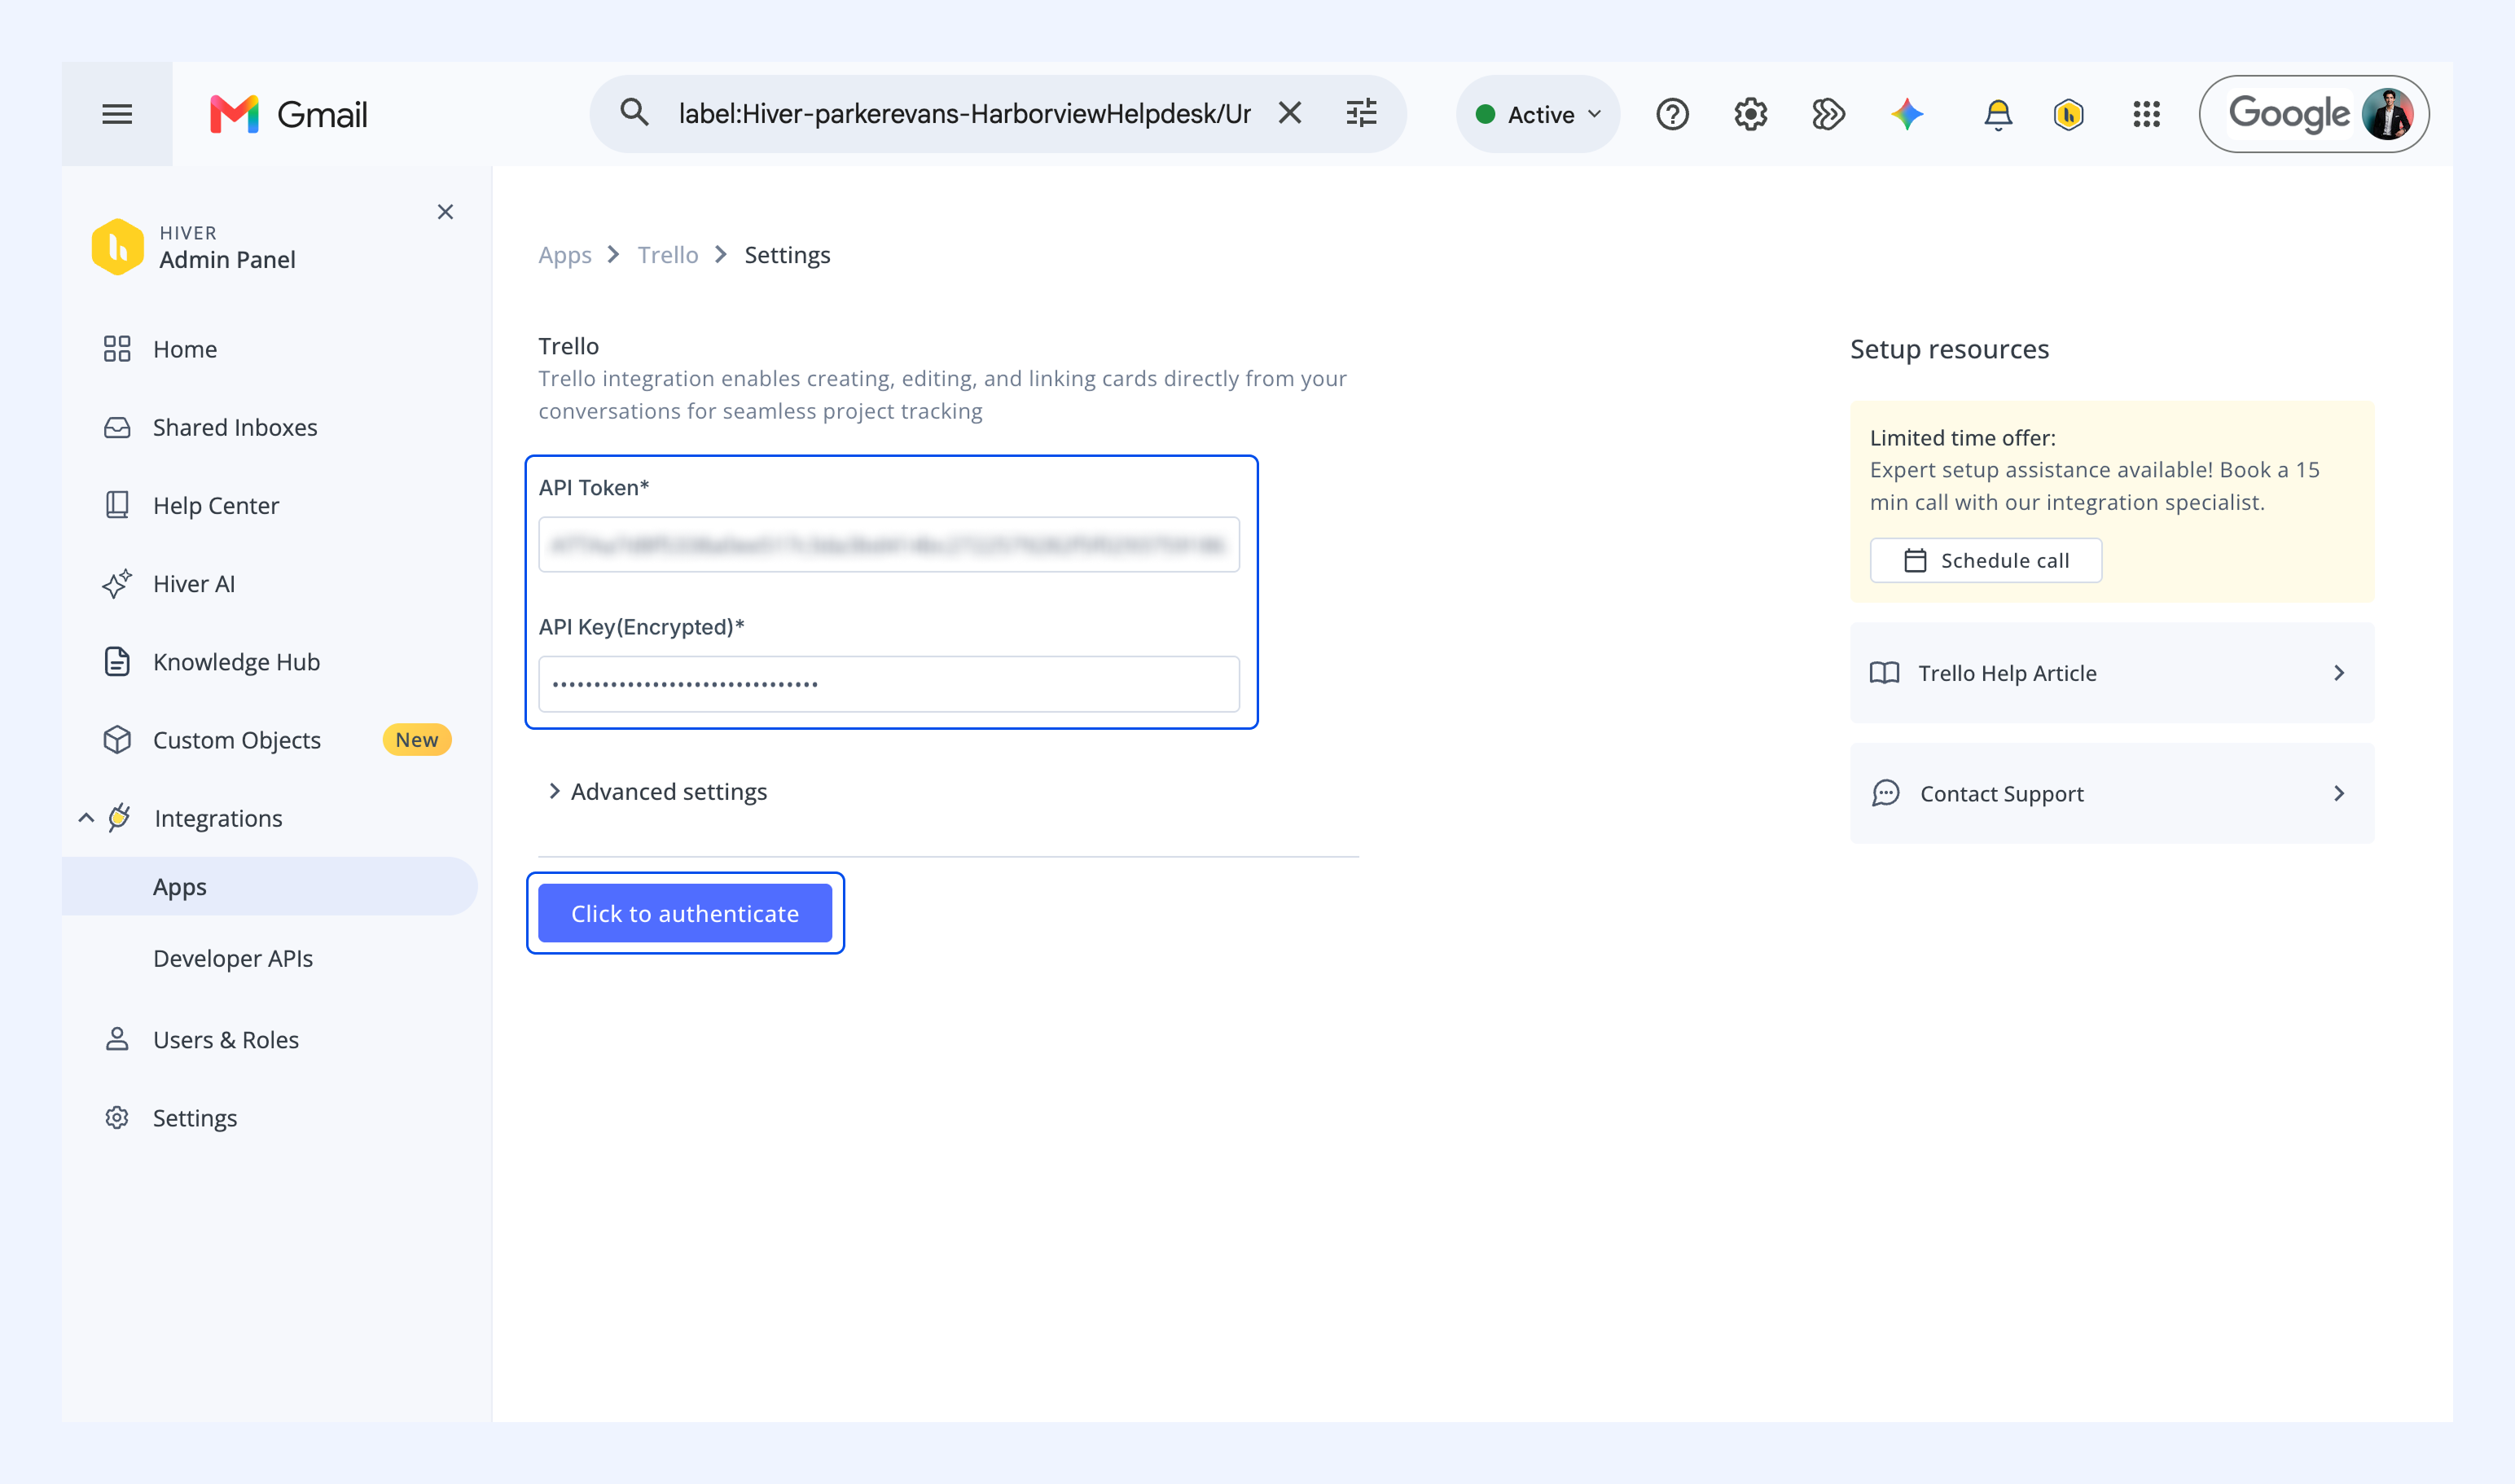Open the Help question mark icon
2515x1484 pixels.
click(1672, 114)
